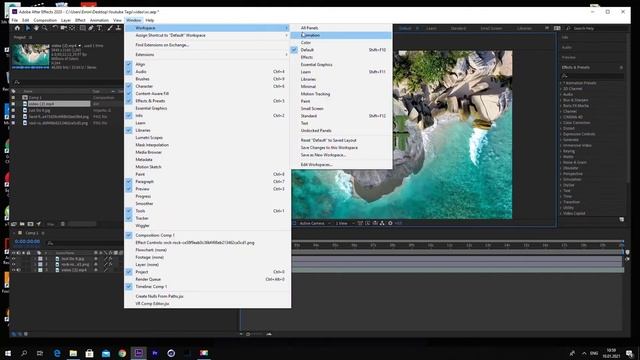Image resolution: width=640 pixels, height=360 pixels.
Task: Click the new folder icon in Project panel
Action: pyautogui.click(x=22, y=224)
